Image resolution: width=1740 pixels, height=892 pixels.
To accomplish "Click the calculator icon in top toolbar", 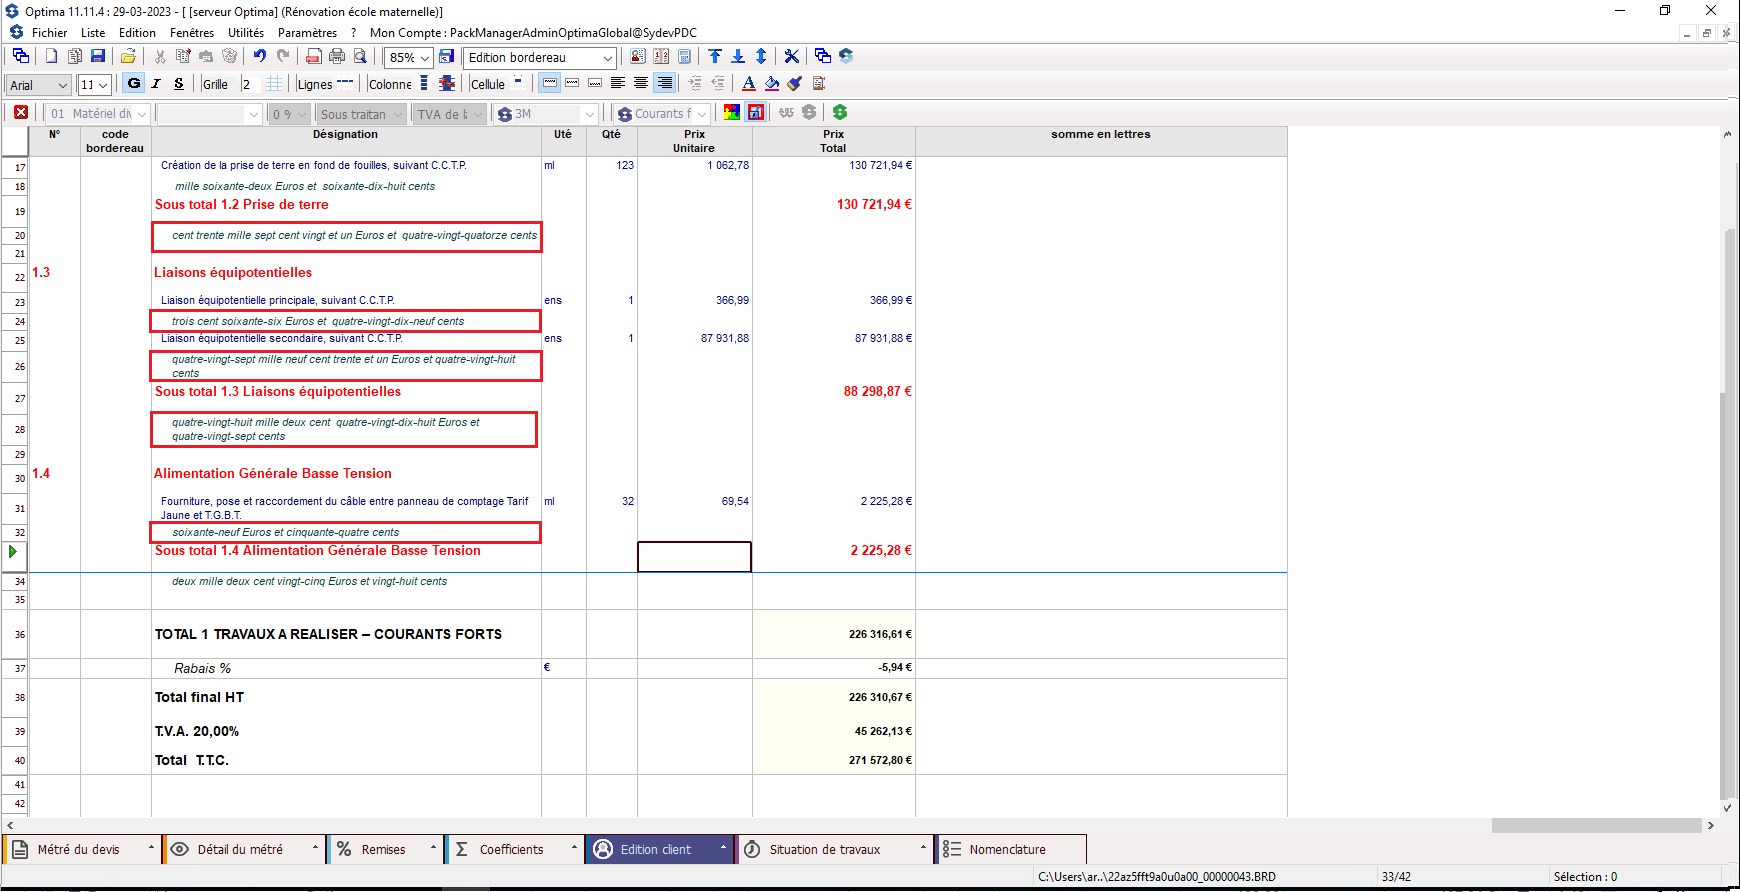I will tap(684, 56).
